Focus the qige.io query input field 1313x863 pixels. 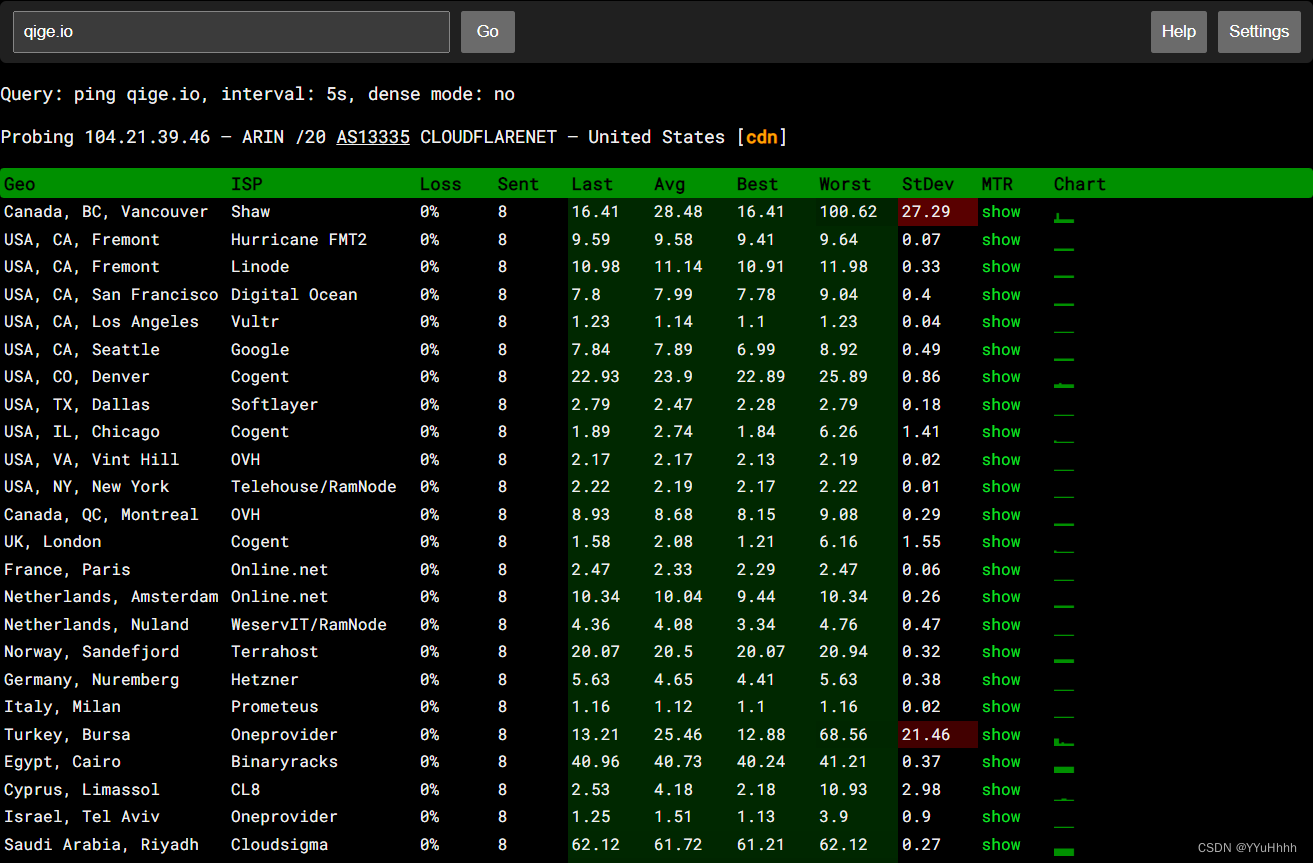point(231,32)
